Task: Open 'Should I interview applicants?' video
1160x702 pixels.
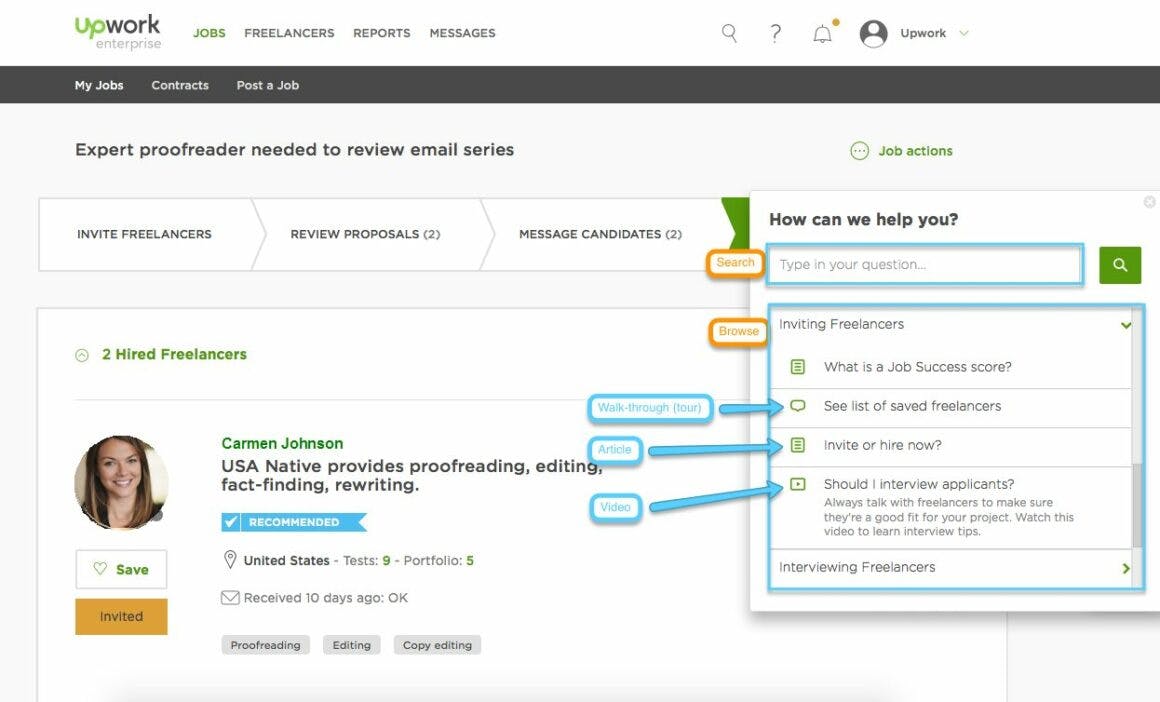Action: click(919, 485)
